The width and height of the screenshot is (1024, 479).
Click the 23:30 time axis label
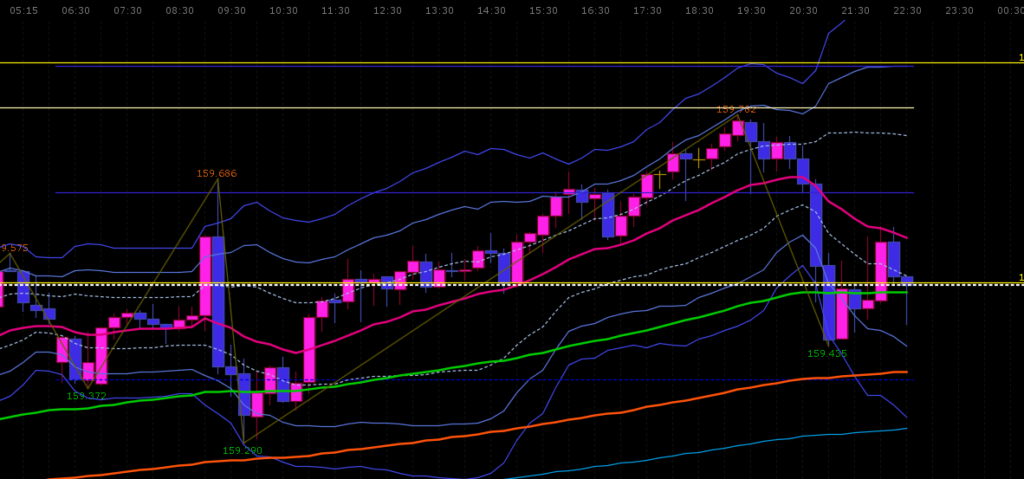click(959, 10)
